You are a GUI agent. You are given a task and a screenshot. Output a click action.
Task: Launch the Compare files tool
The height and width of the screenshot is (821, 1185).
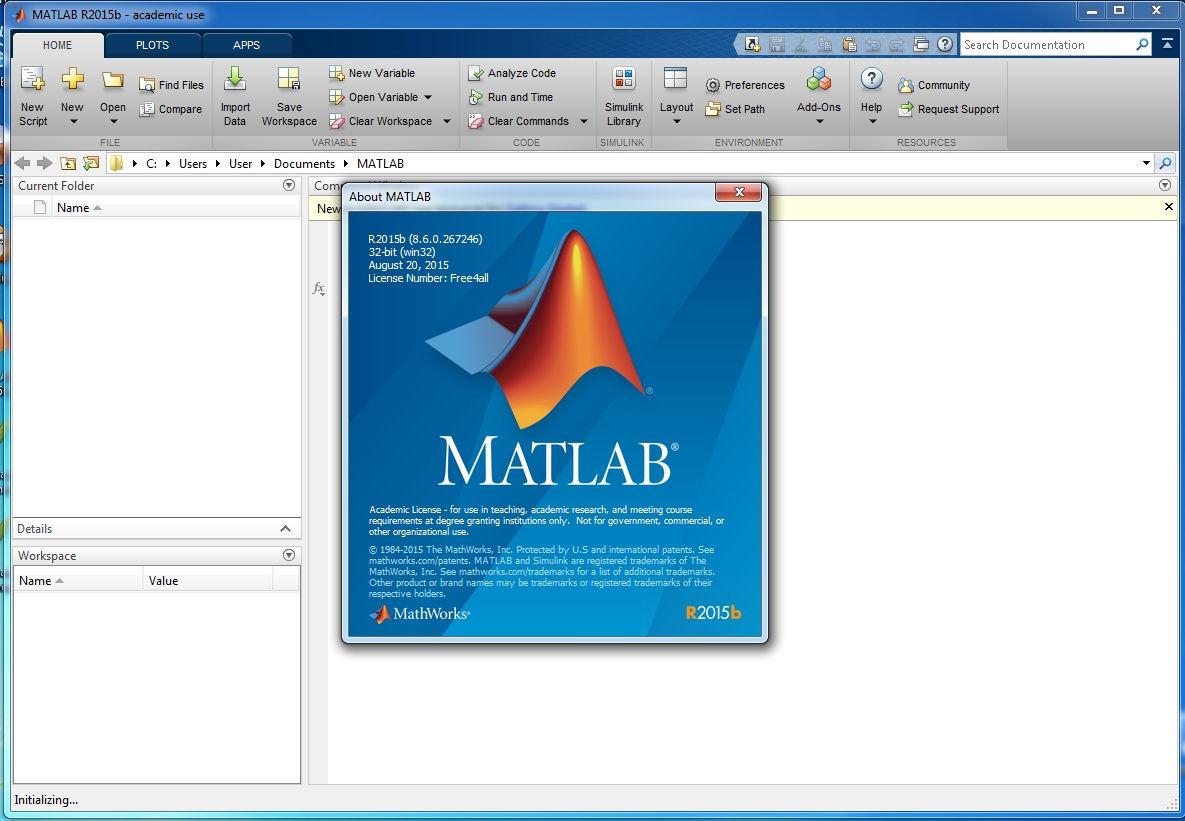click(171, 109)
